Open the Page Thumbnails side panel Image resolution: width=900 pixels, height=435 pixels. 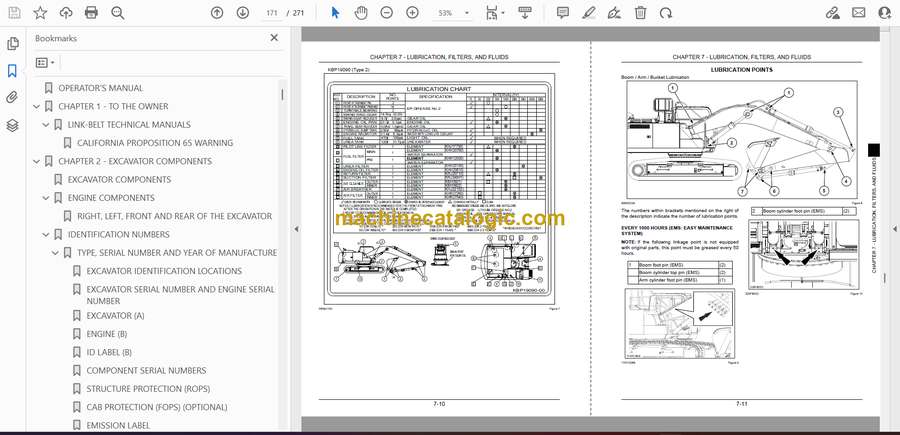click(x=13, y=44)
